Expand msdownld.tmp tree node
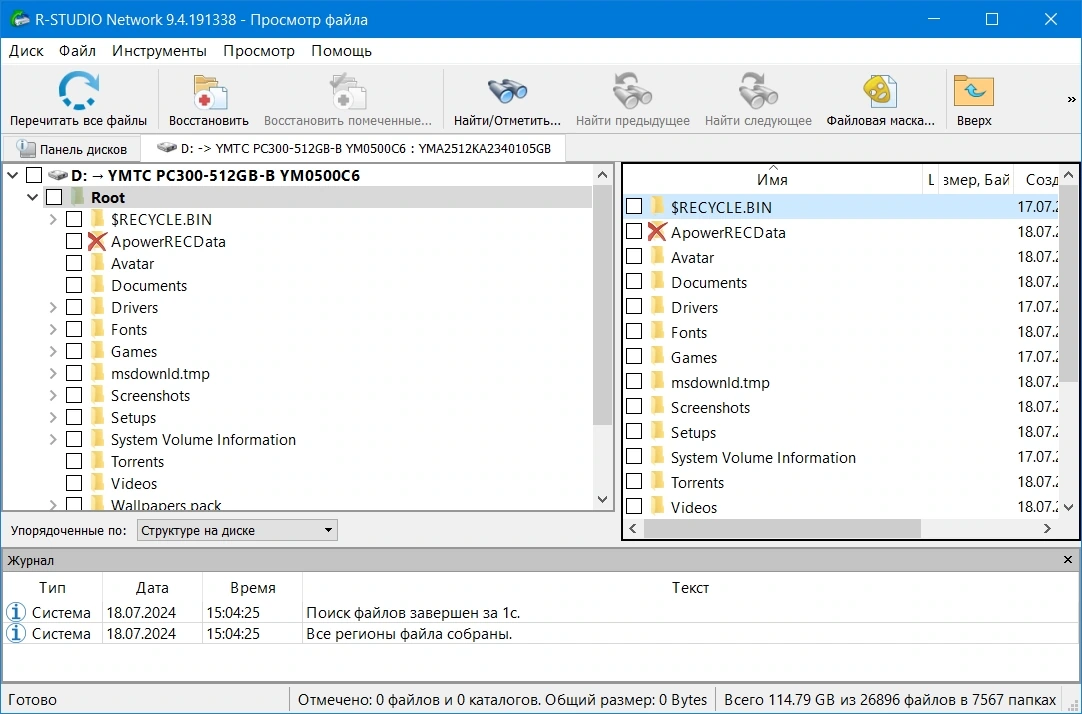This screenshot has height=714, width=1082. [53, 373]
